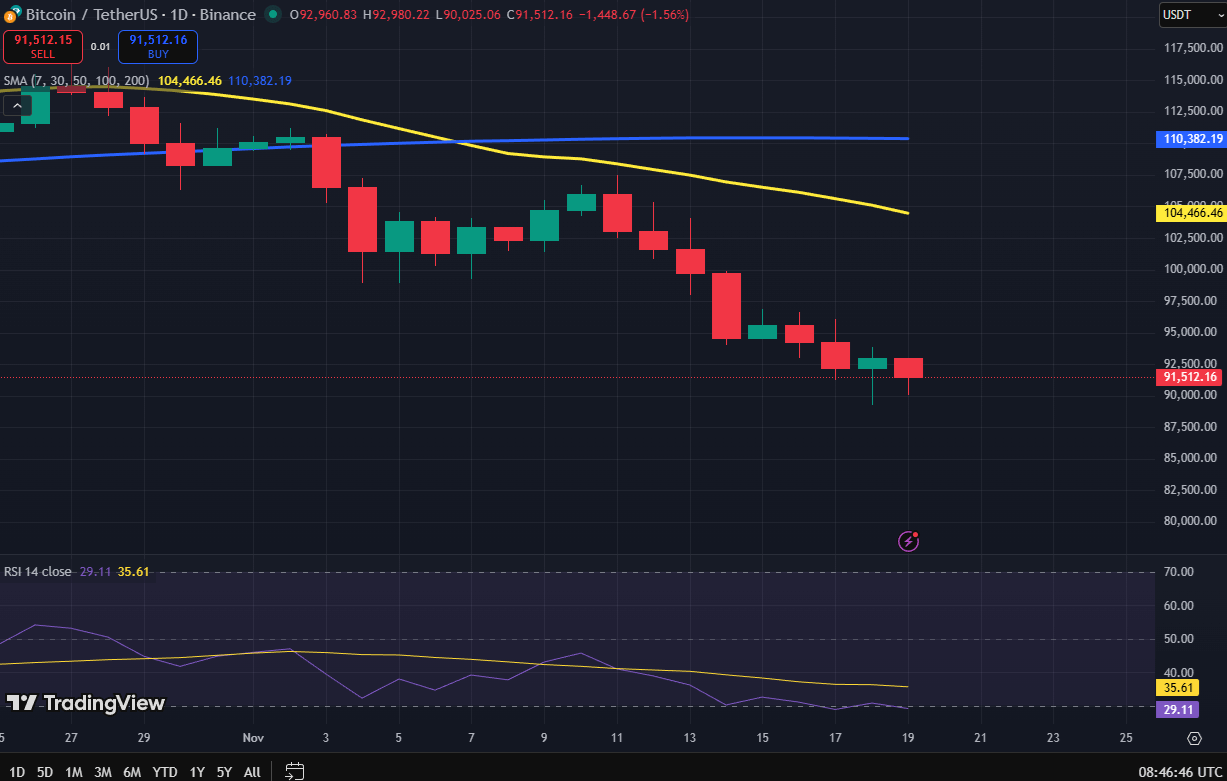The image size is (1227, 781).
Task: Select the All range button
Action: [x=252, y=772]
